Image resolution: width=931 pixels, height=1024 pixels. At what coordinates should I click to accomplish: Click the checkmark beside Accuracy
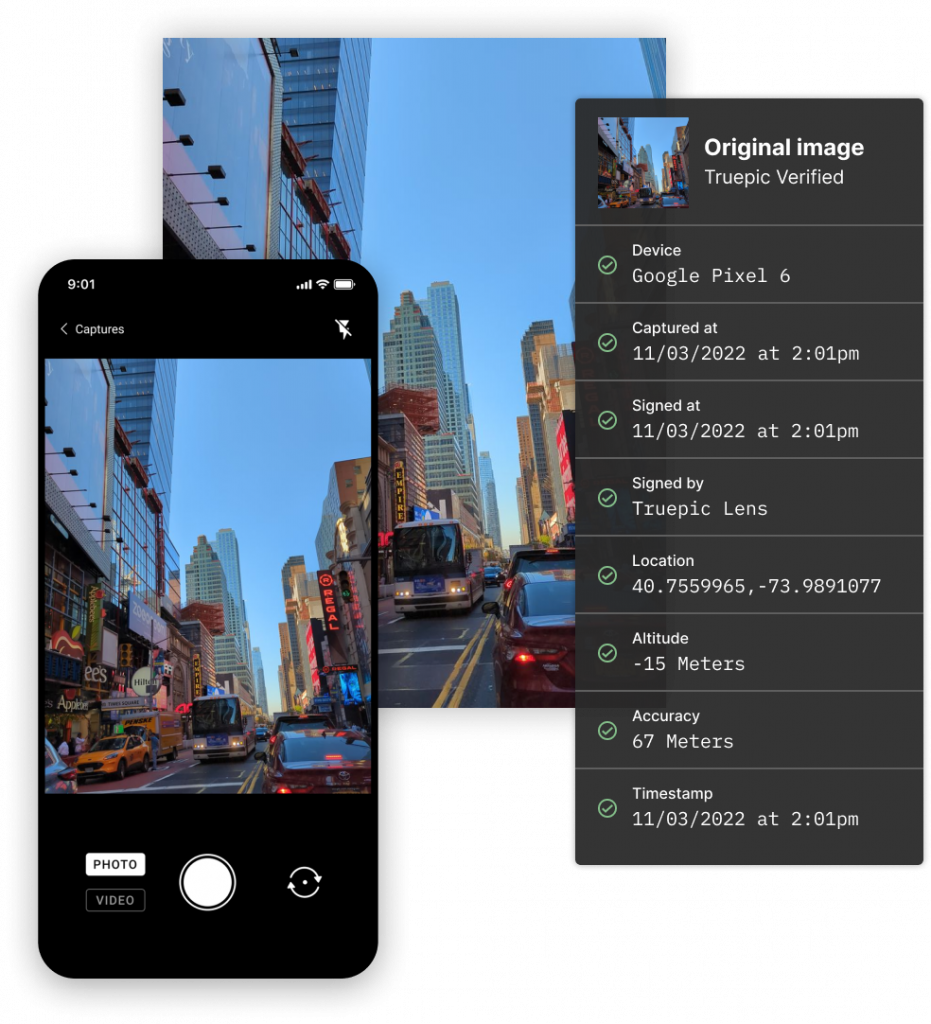pyautogui.click(x=607, y=730)
